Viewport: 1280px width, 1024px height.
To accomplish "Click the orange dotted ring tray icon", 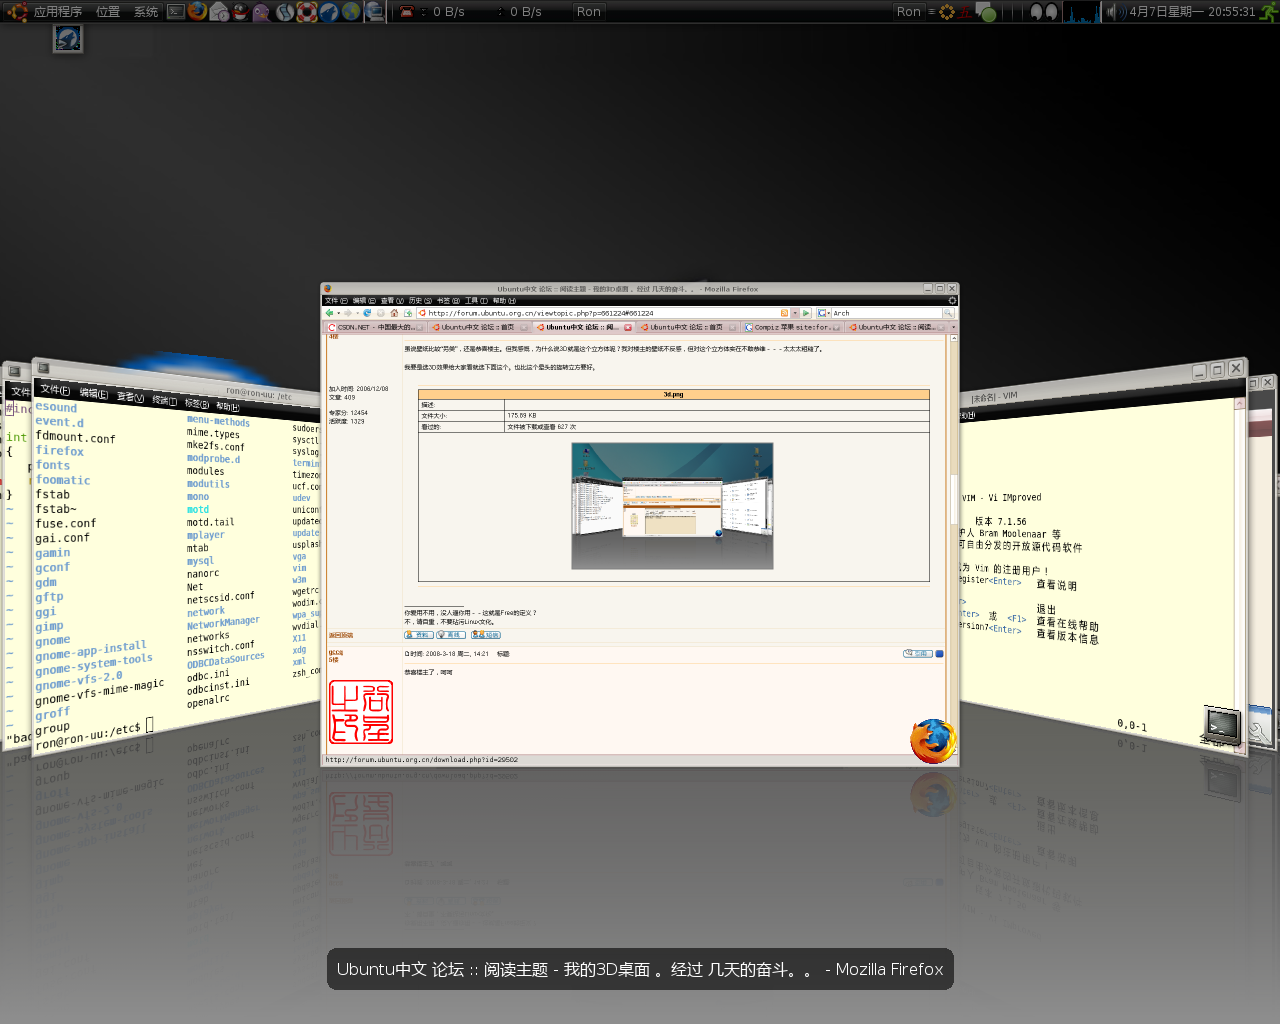I will tap(947, 12).
